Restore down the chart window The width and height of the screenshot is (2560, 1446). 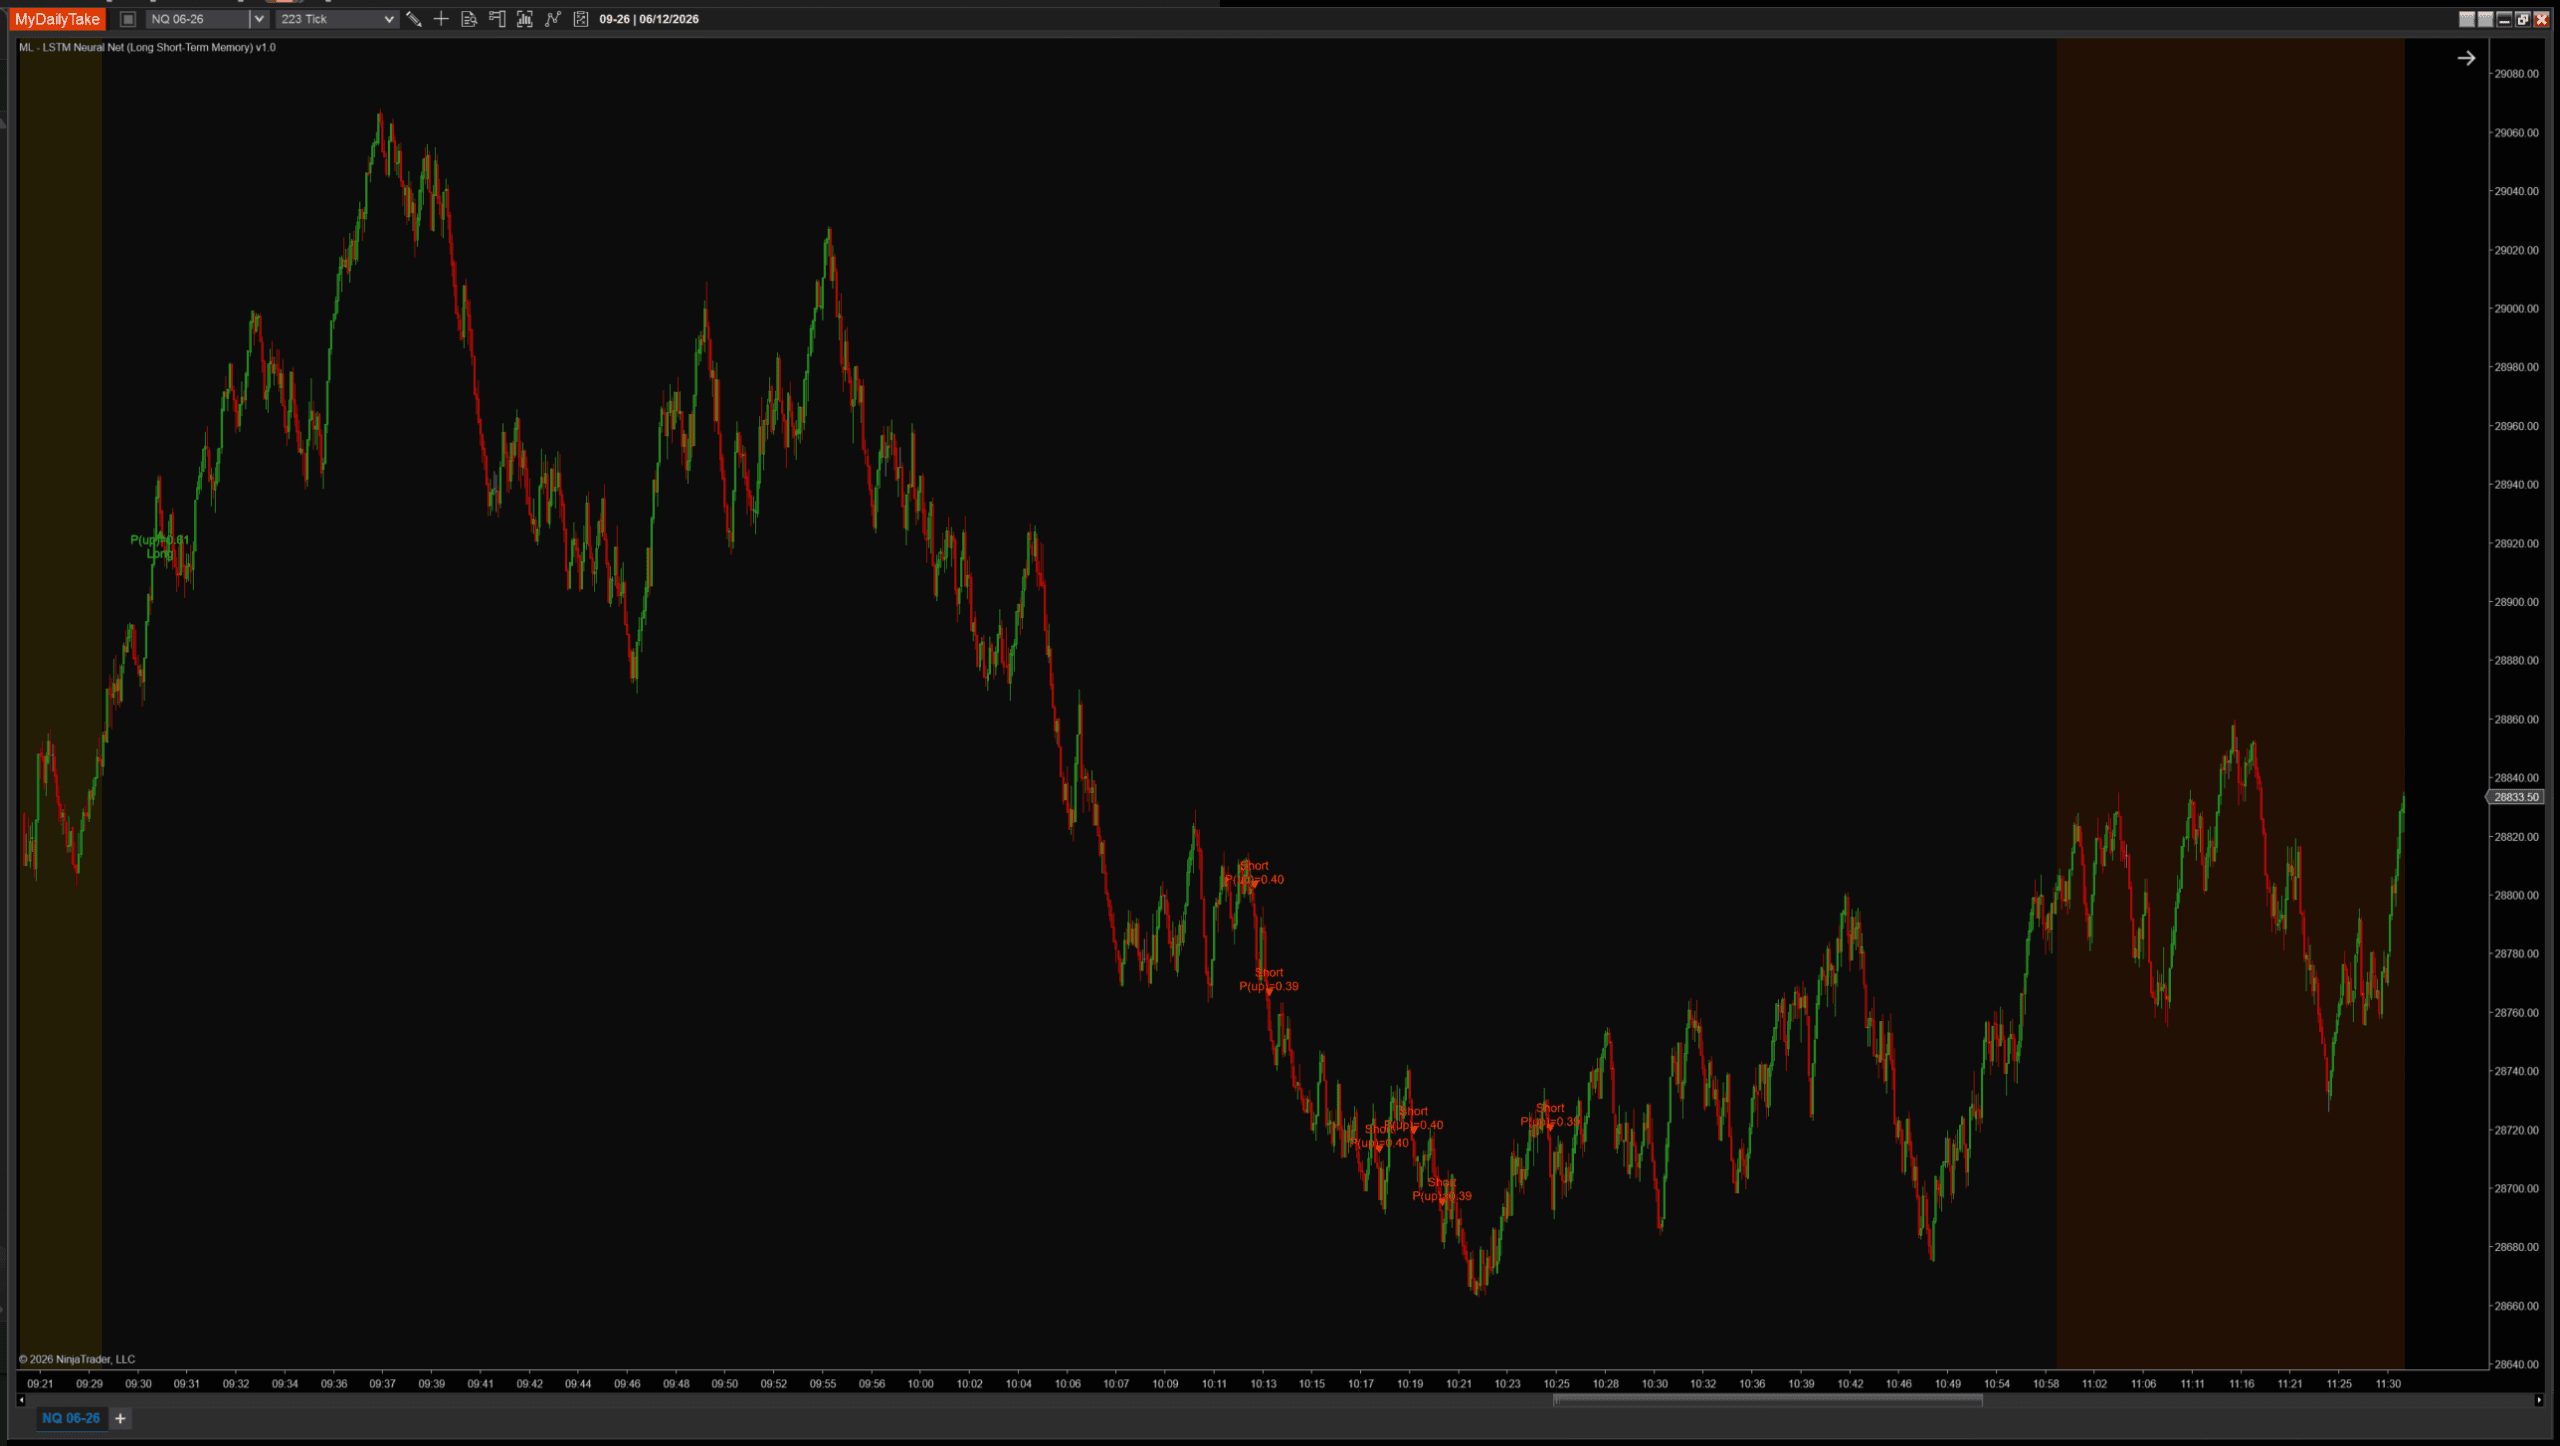coord(2522,19)
